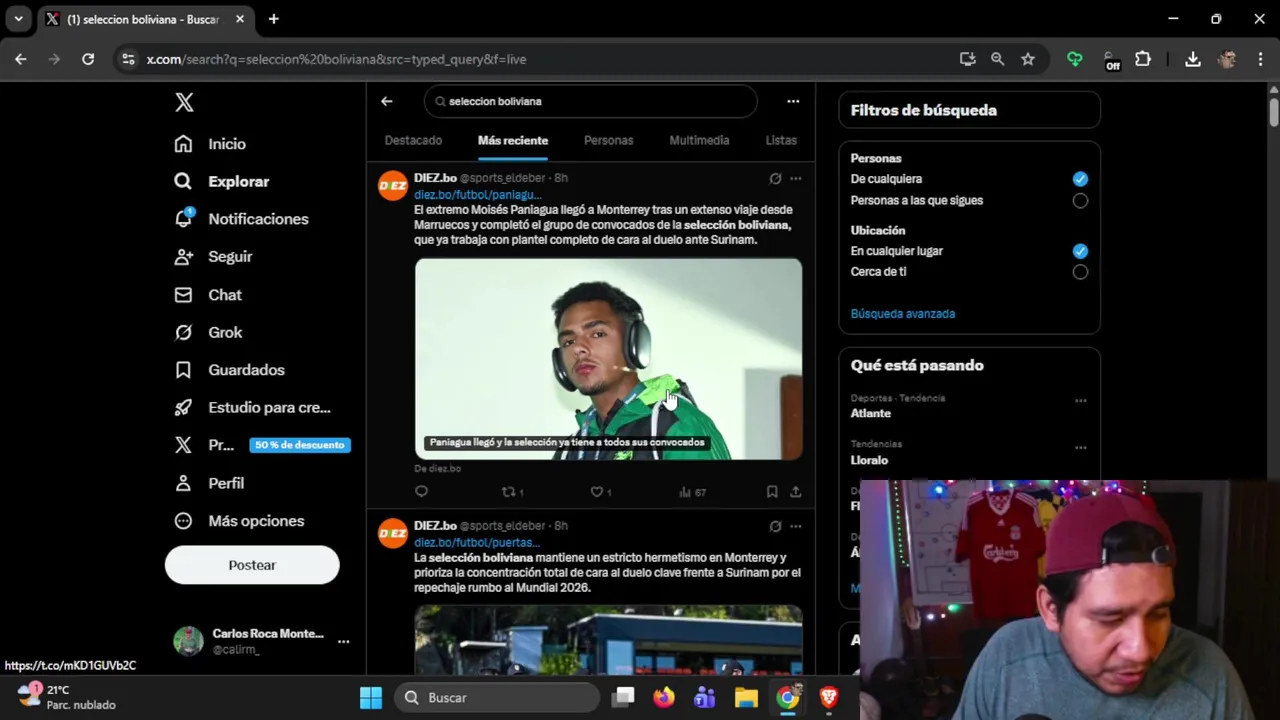Click the seleccion boliviana search field
This screenshot has height=720, width=1280.
coord(591,101)
